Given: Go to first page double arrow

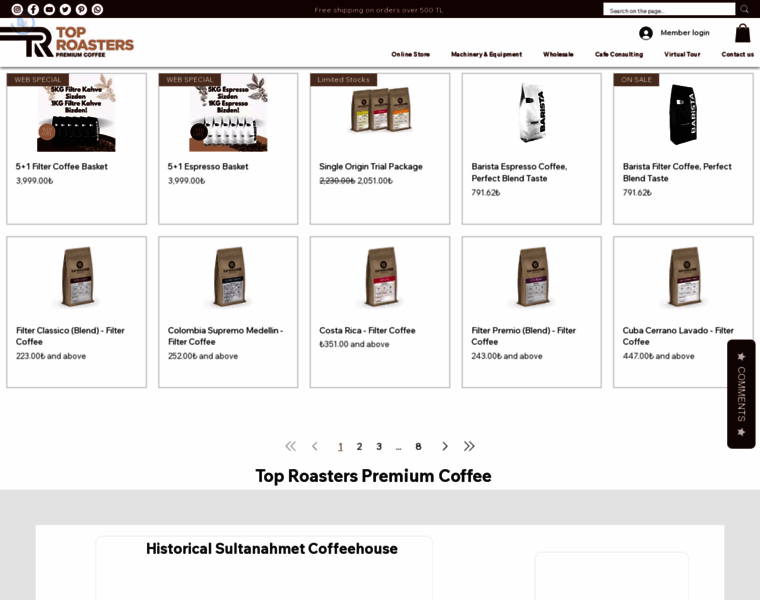Looking at the screenshot, I should [x=290, y=446].
